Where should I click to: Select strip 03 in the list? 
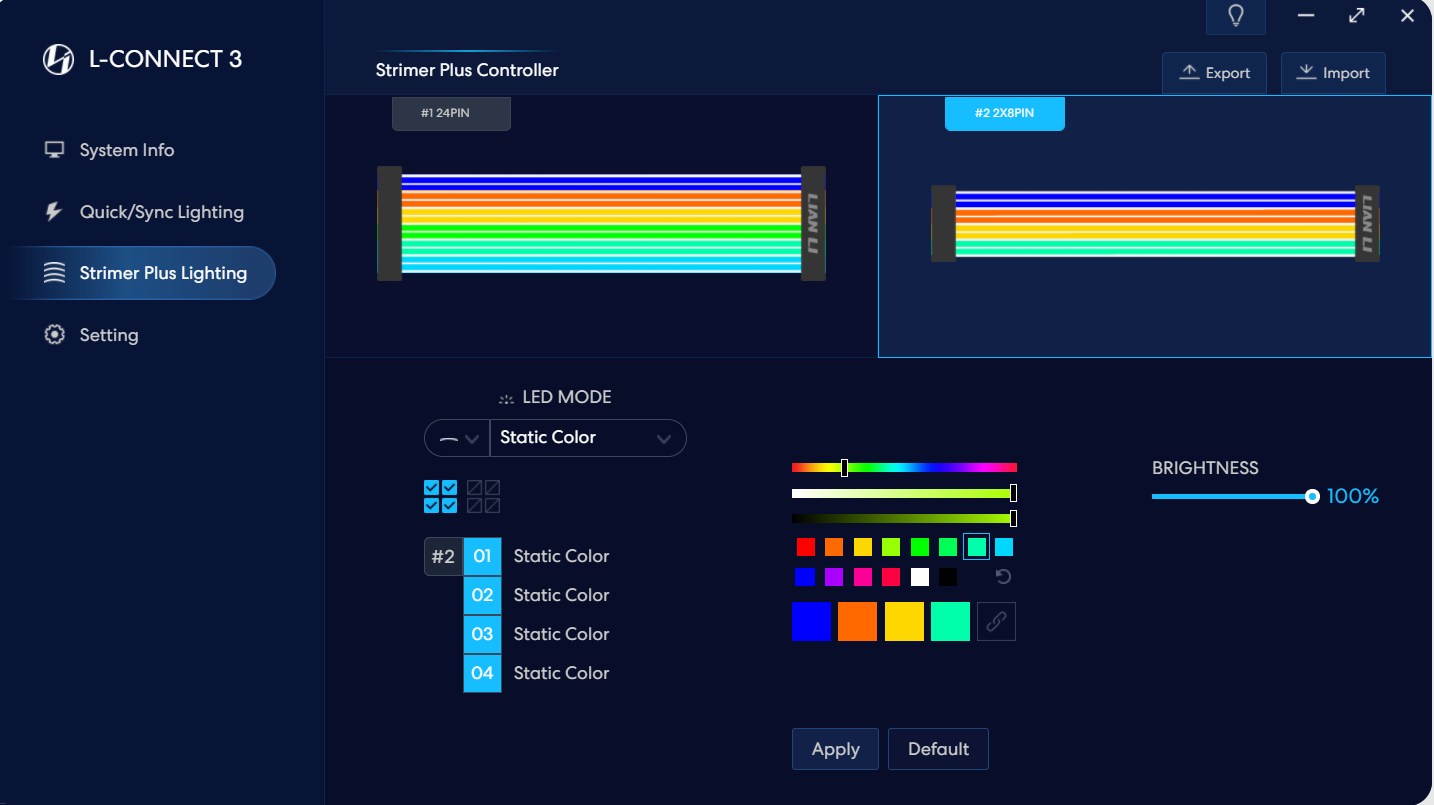point(482,634)
